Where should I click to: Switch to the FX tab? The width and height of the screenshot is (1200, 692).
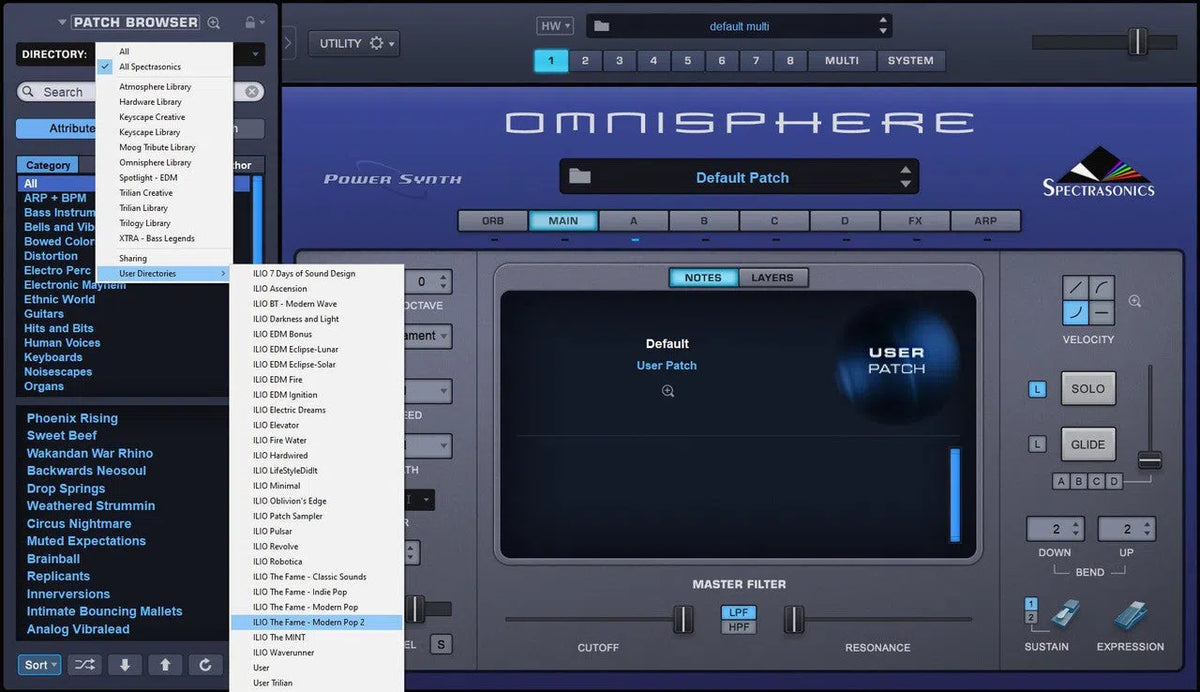(915, 221)
